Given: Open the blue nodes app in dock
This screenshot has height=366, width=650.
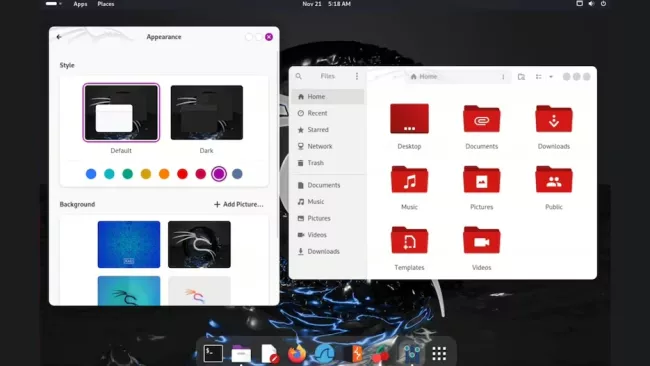Looking at the screenshot, I should (411, 354).
